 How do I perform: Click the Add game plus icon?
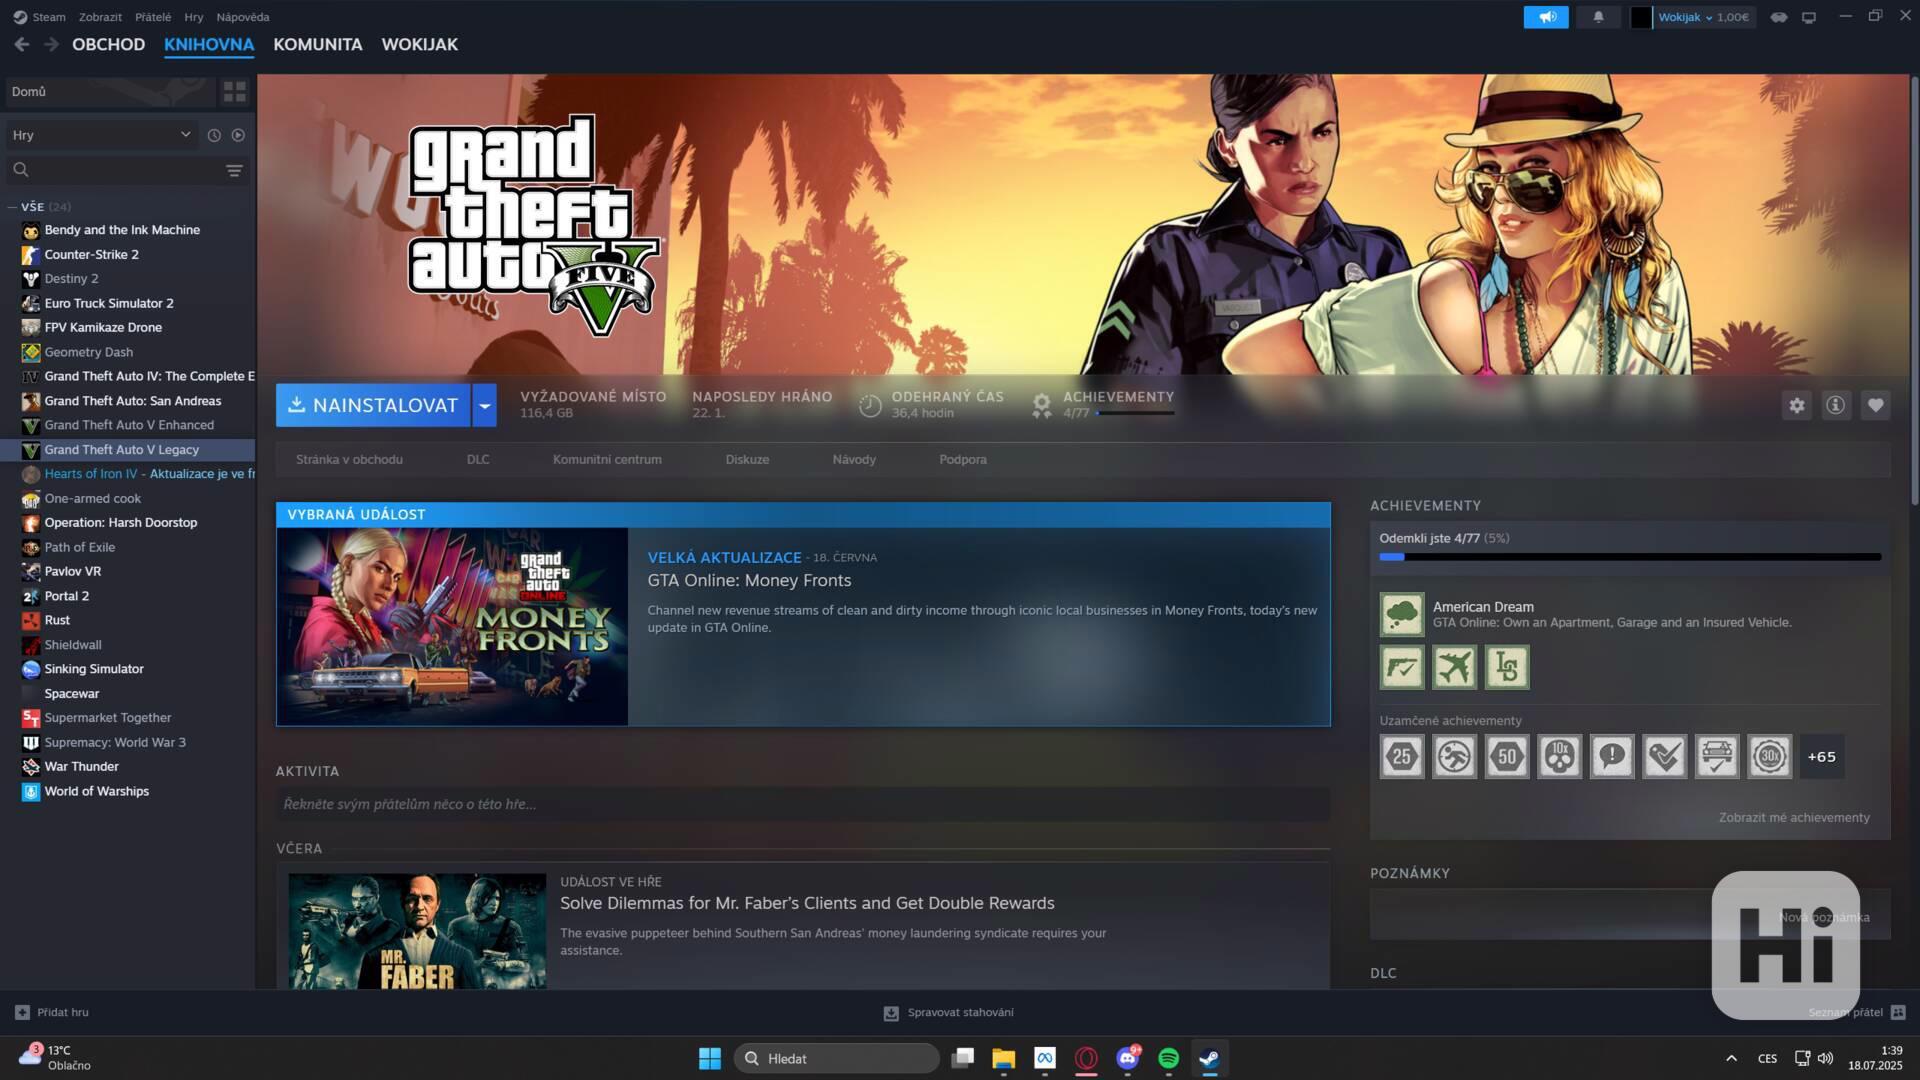click(22, 1013)
